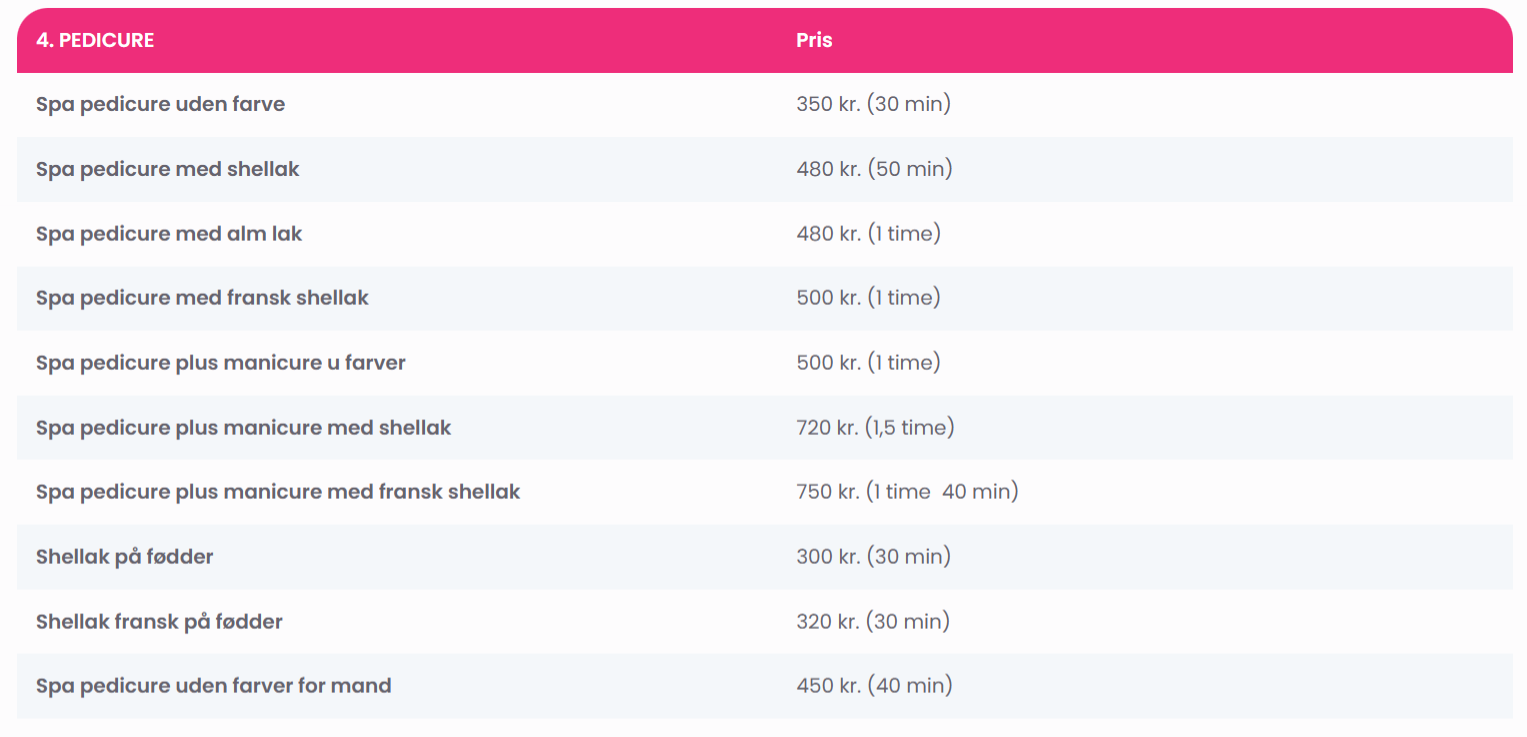Click the '450 kr. (40 min)' price

pyautogui.click(x=874, y=686)
